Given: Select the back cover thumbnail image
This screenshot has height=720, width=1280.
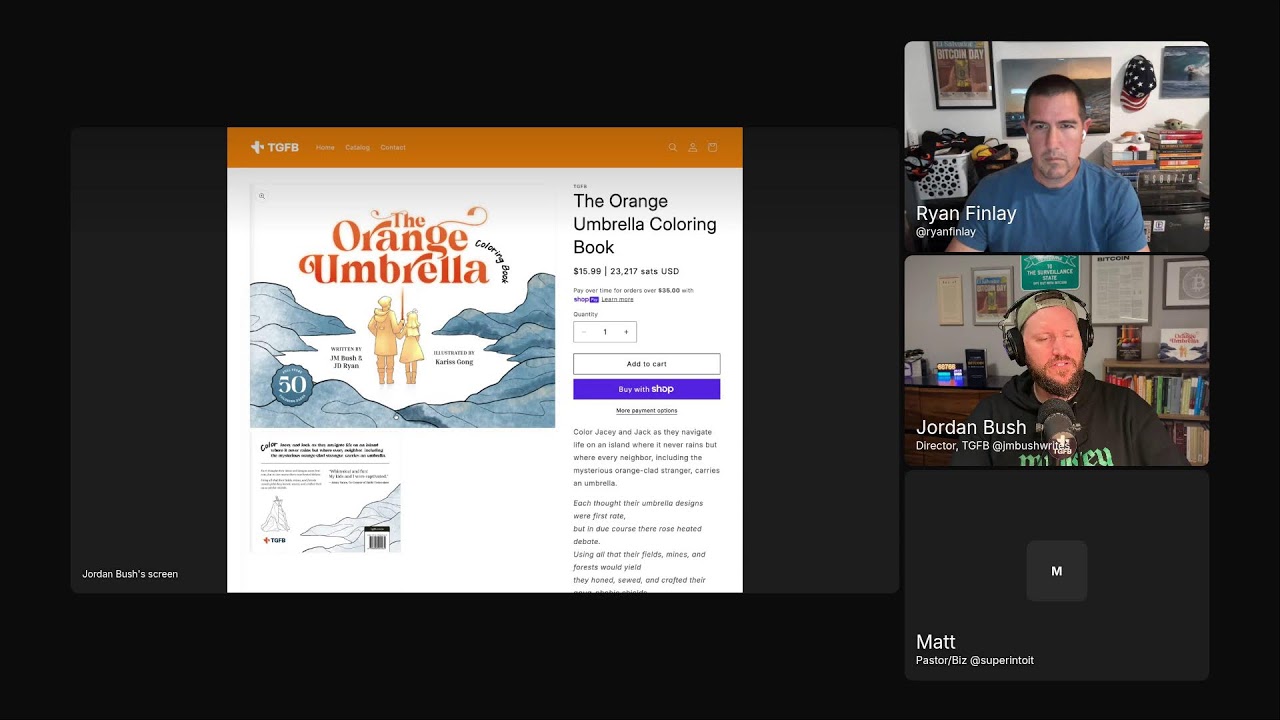Looking at the screenshot, I should [325, 493].
